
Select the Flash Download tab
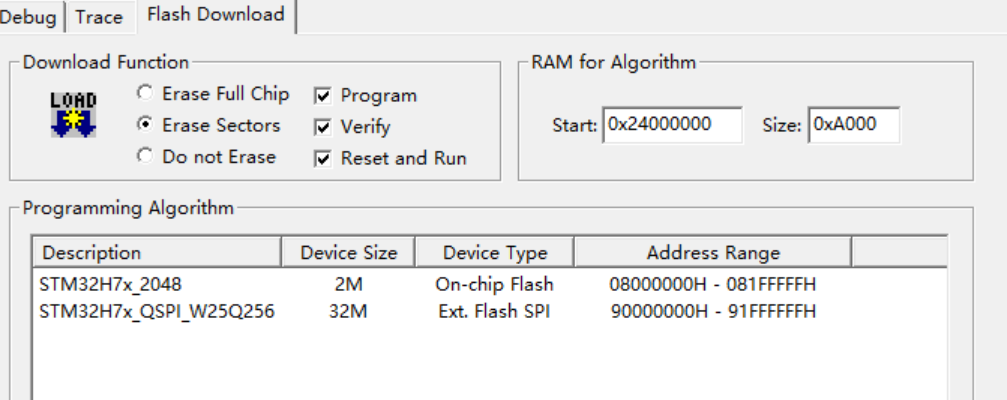tap(216, 15)
